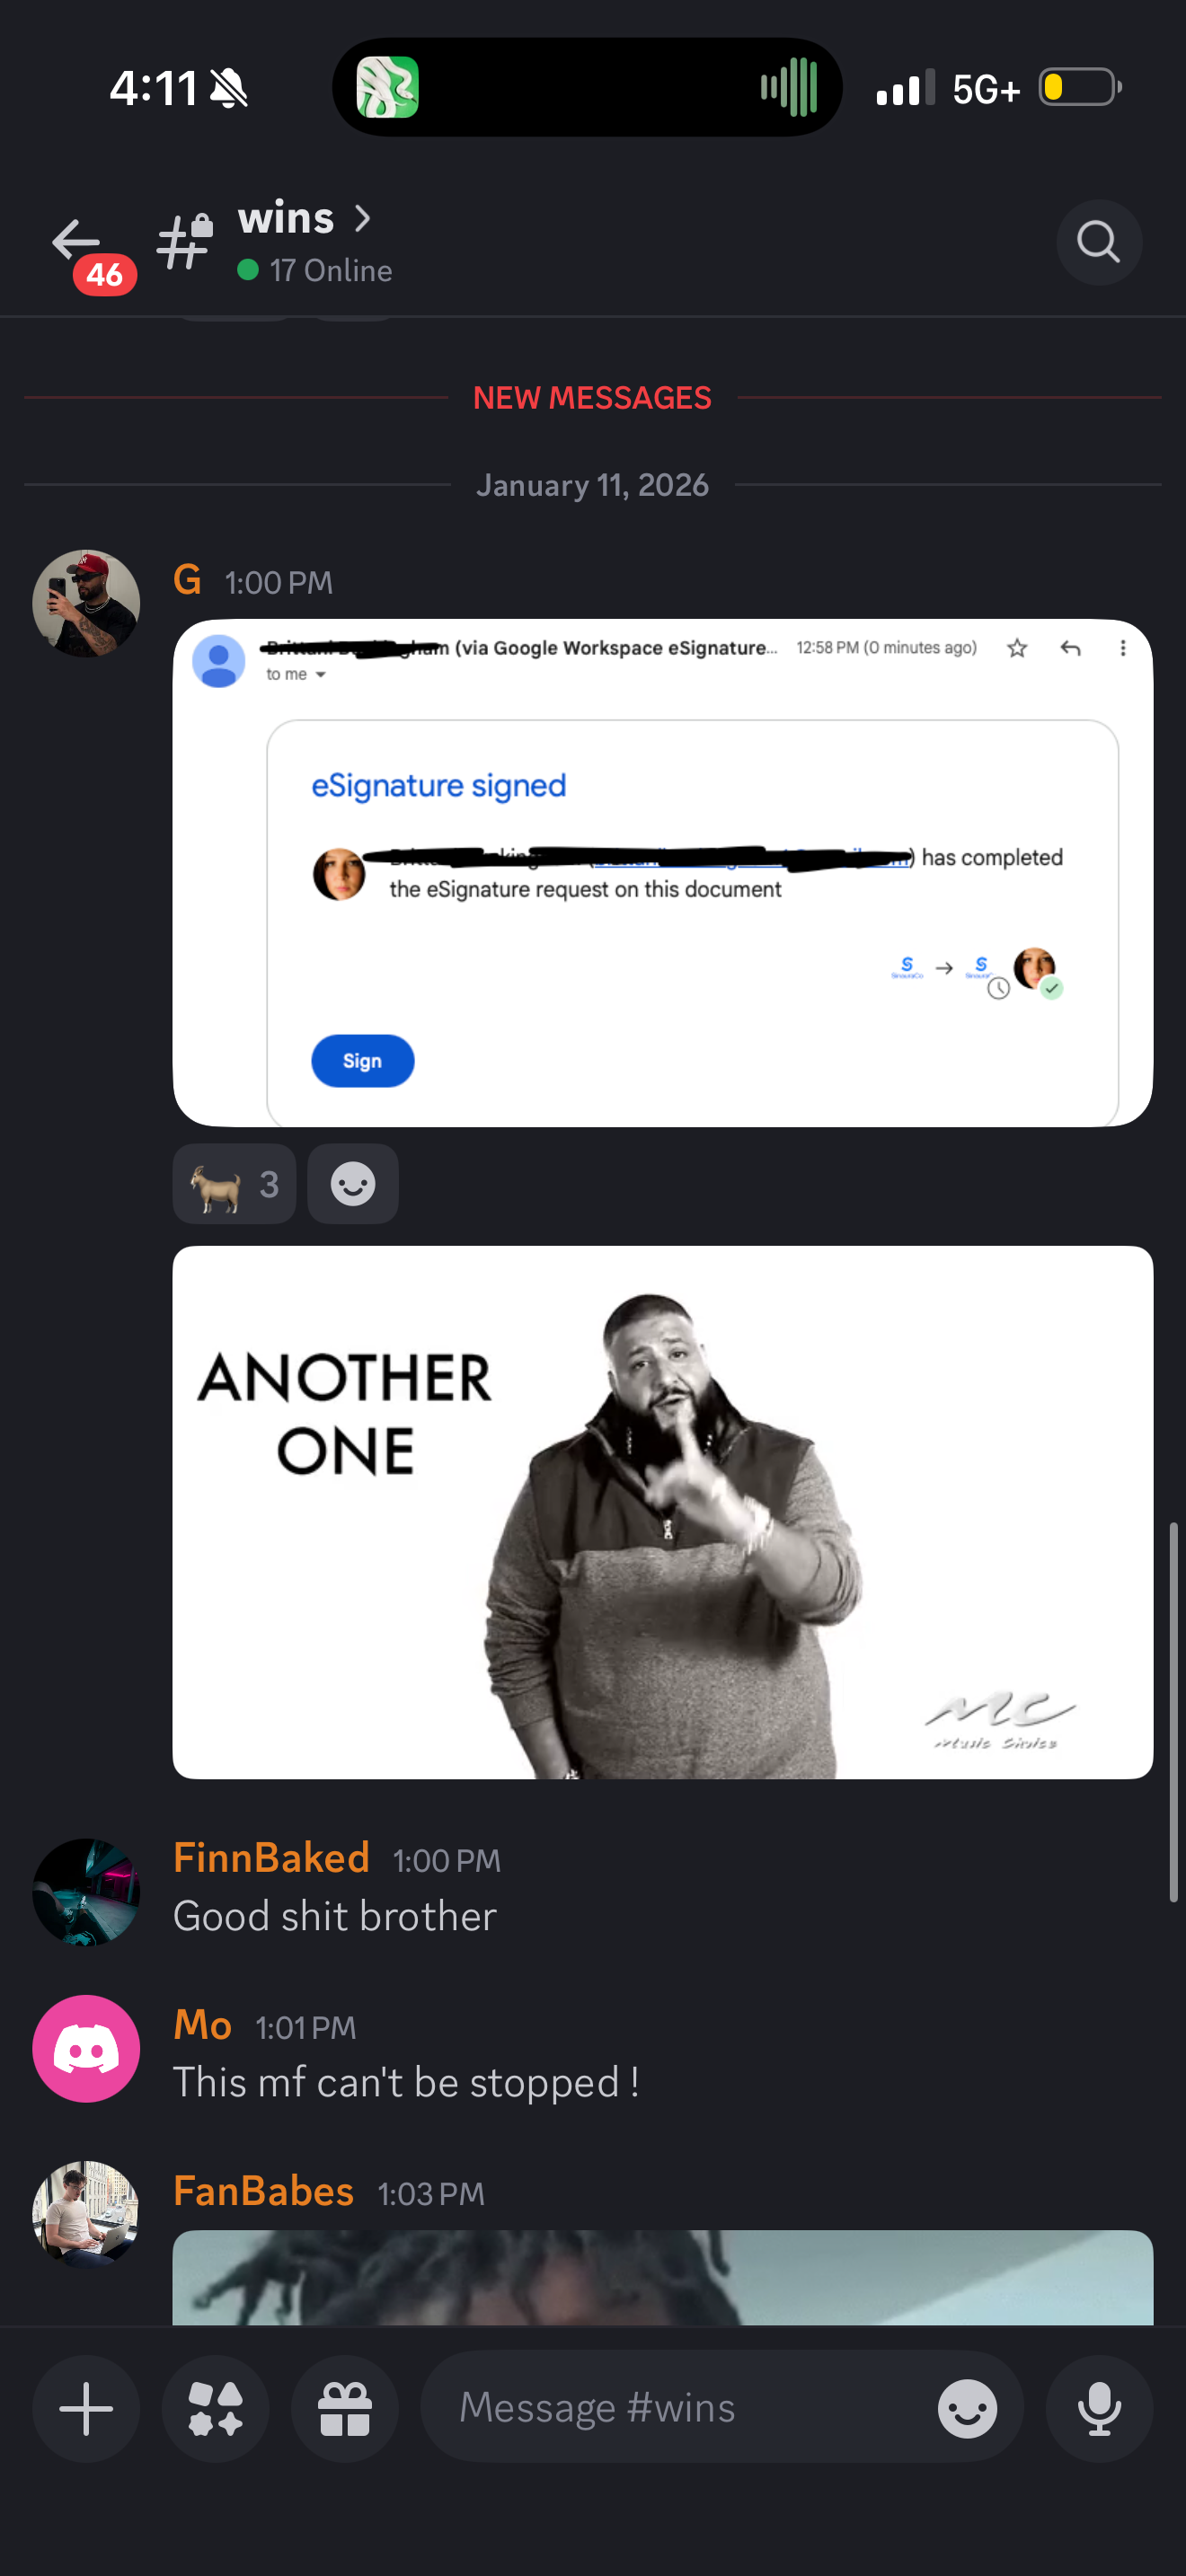Open the ANOTHER ONE GIF

(662, 1512)
